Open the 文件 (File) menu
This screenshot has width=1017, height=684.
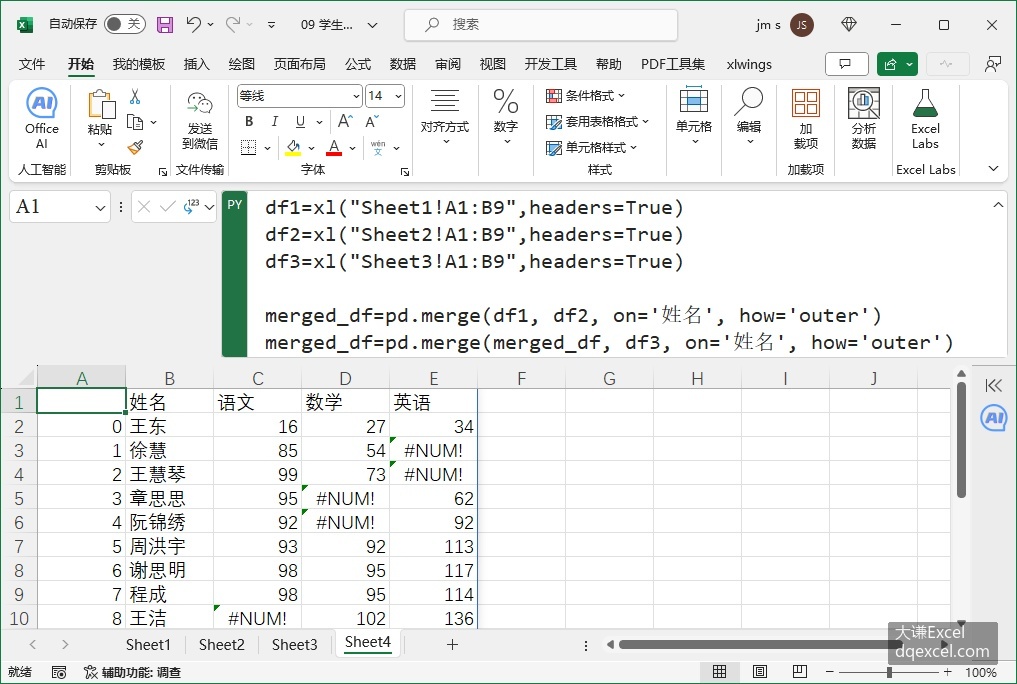click(32, 64)
